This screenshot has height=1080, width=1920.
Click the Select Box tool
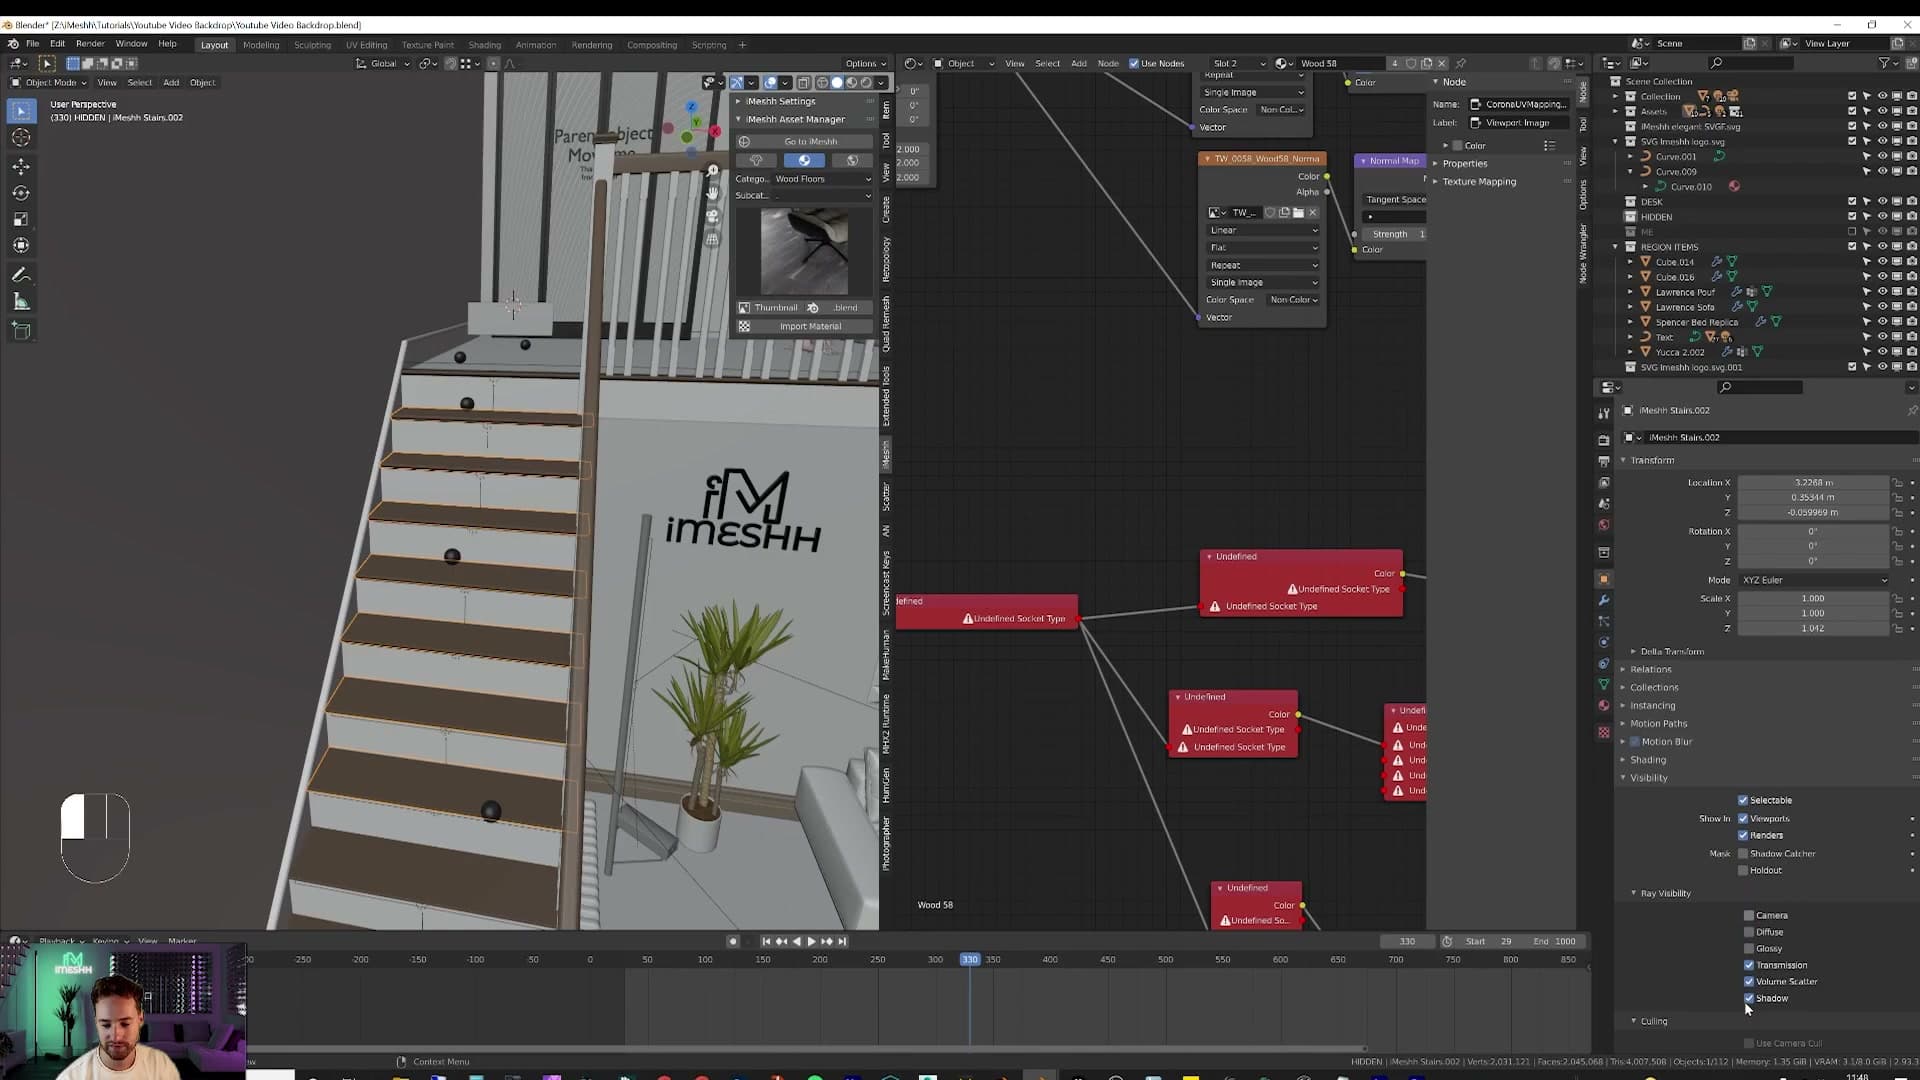(21, 111)
